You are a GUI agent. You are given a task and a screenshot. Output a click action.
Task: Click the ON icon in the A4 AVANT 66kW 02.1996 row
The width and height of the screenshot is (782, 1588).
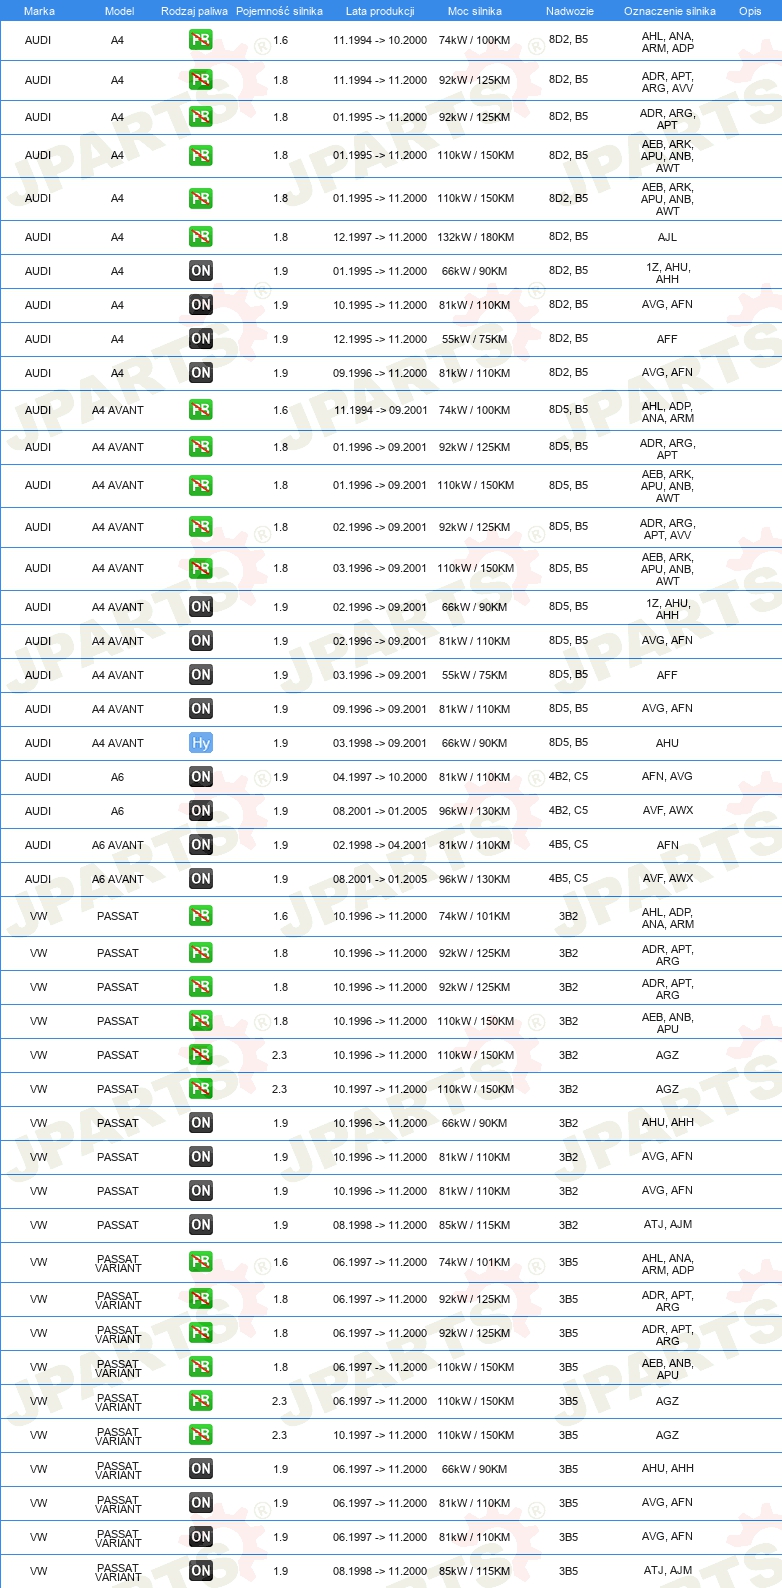pos(201,607)
